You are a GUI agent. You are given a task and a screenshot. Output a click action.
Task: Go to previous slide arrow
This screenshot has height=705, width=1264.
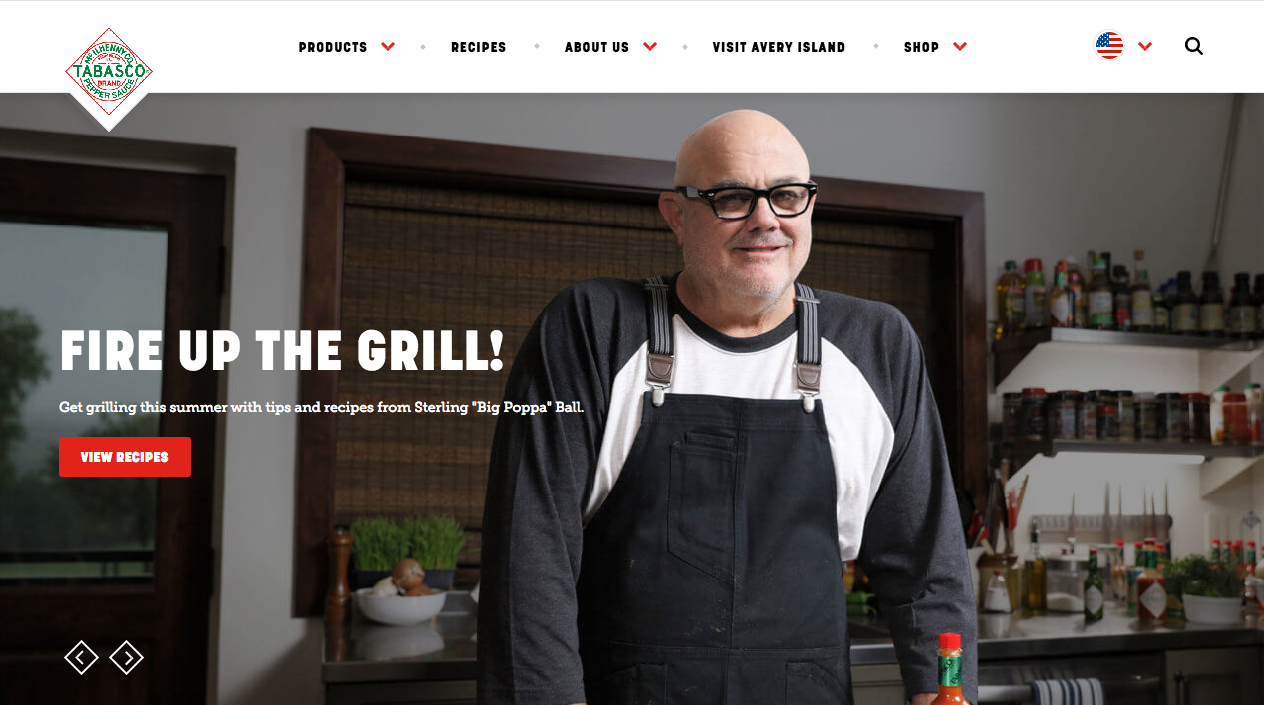tap(81, 657)
